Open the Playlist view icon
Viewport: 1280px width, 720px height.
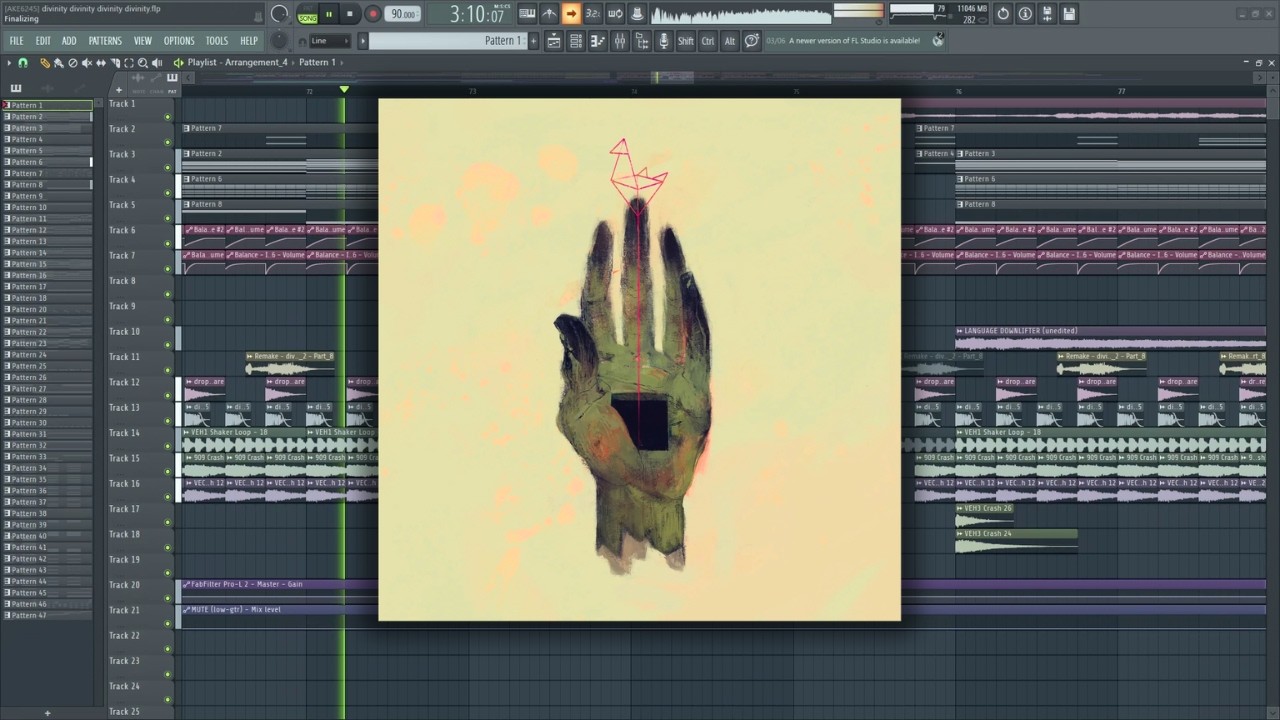point(554,41)
